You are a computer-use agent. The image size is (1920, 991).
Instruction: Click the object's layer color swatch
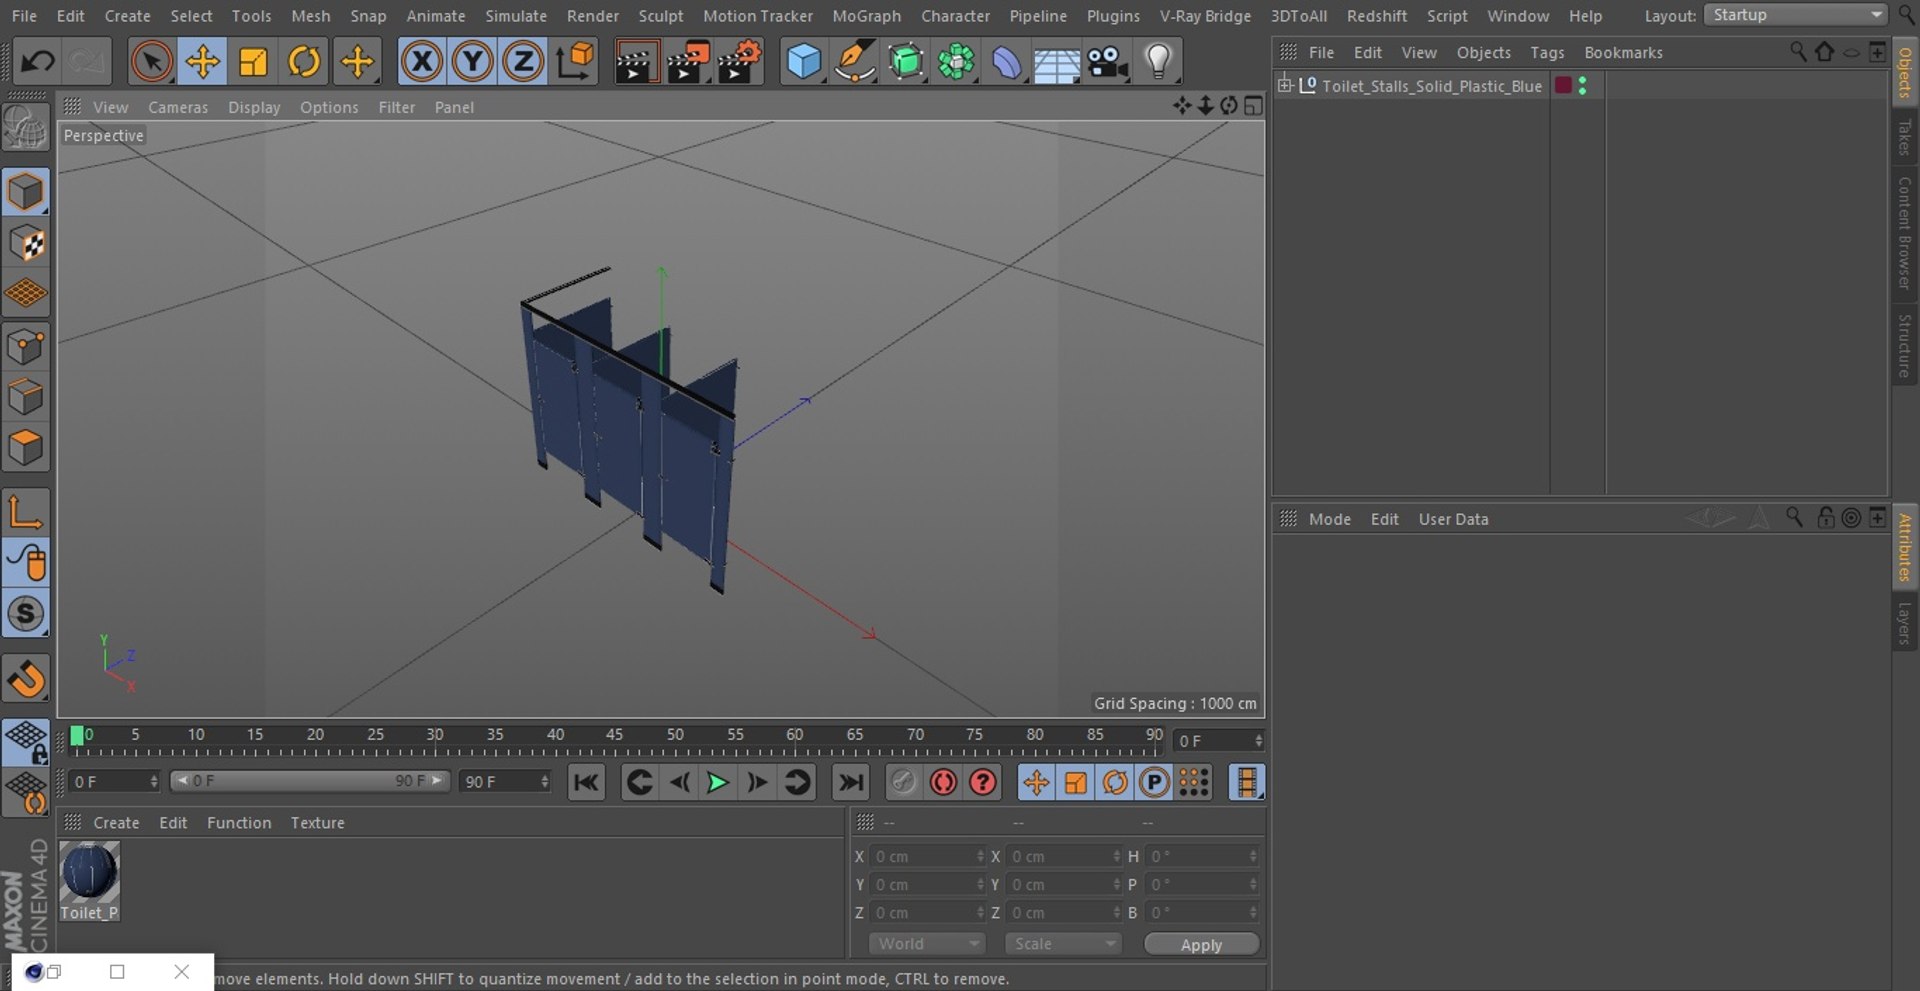coord(1563,86)
